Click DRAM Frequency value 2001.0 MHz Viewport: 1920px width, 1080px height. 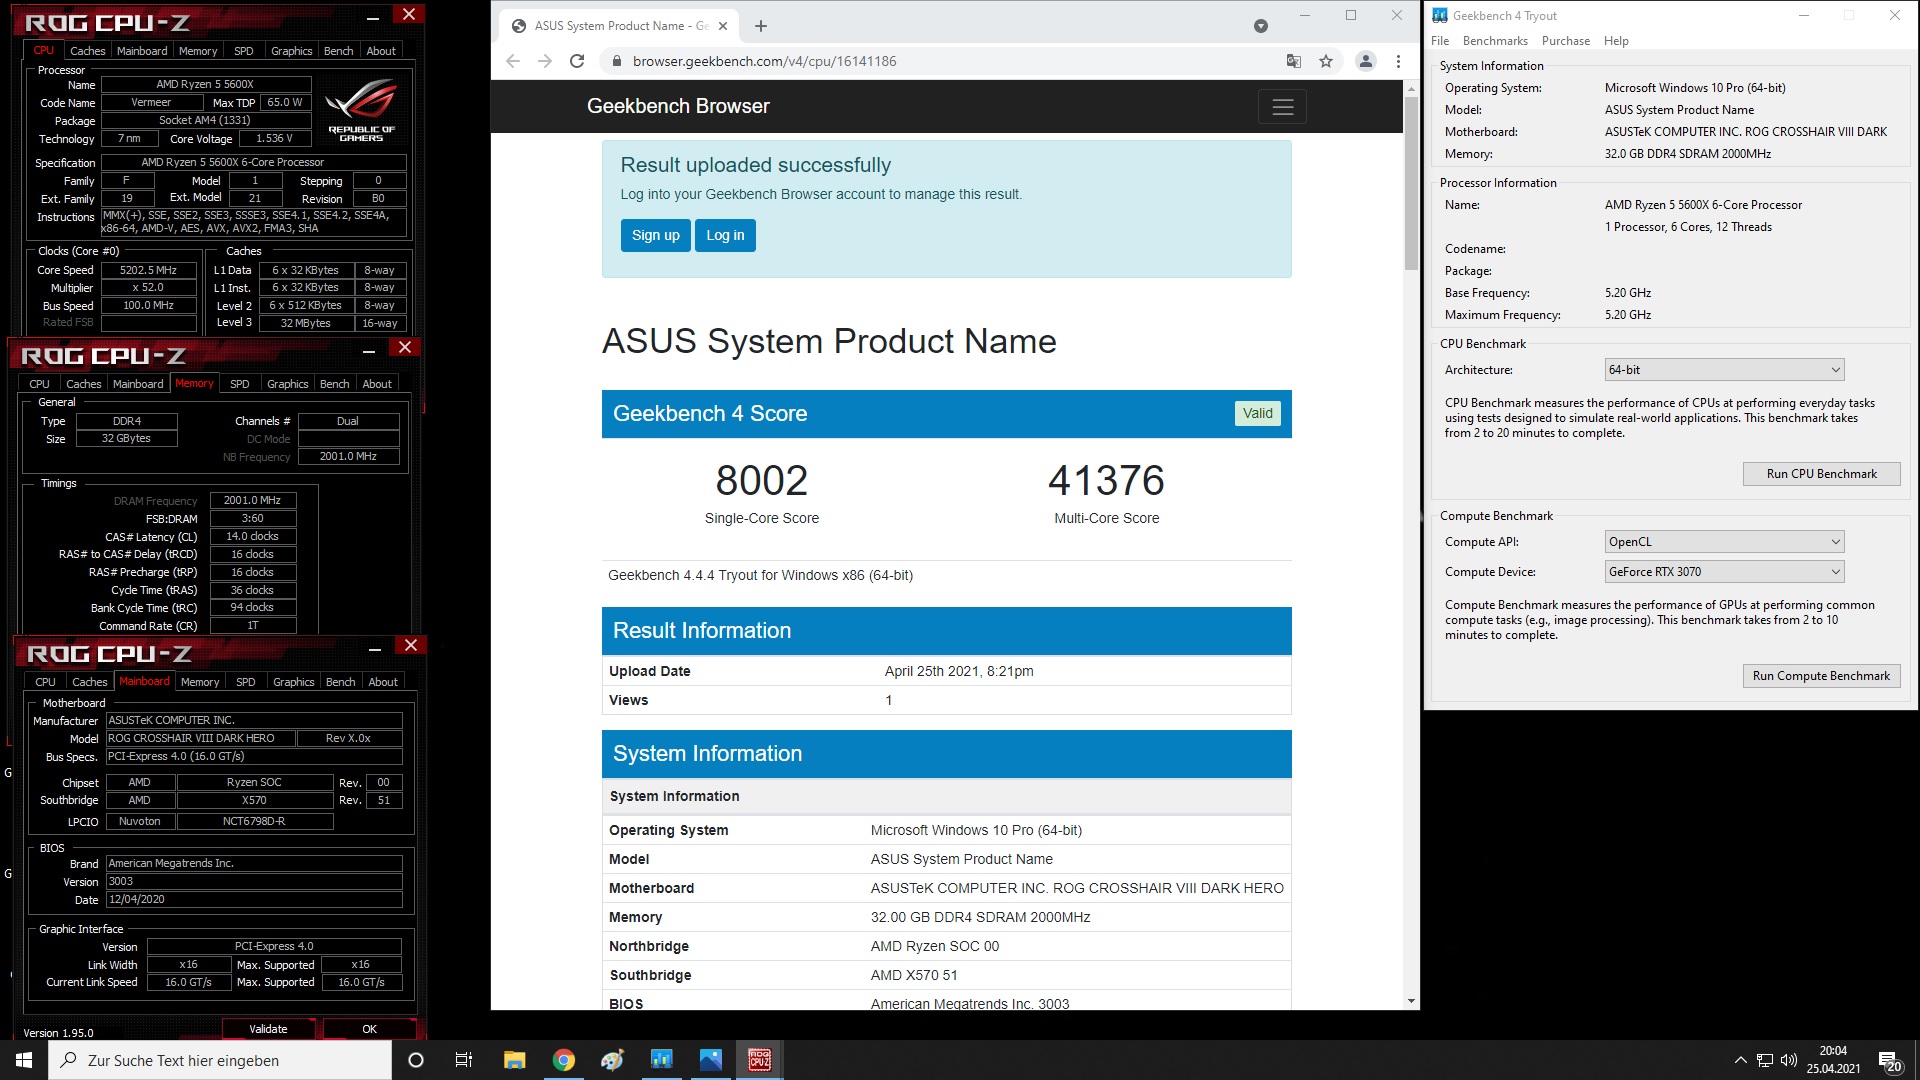252,501
